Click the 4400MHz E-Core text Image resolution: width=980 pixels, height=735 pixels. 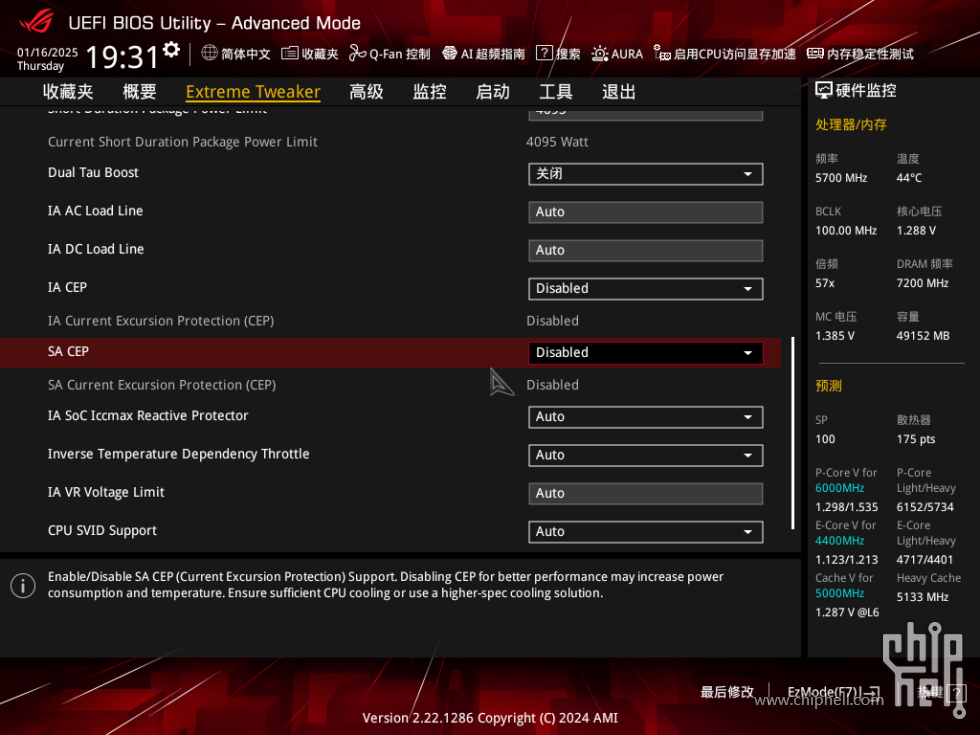[x=839, y=541]
